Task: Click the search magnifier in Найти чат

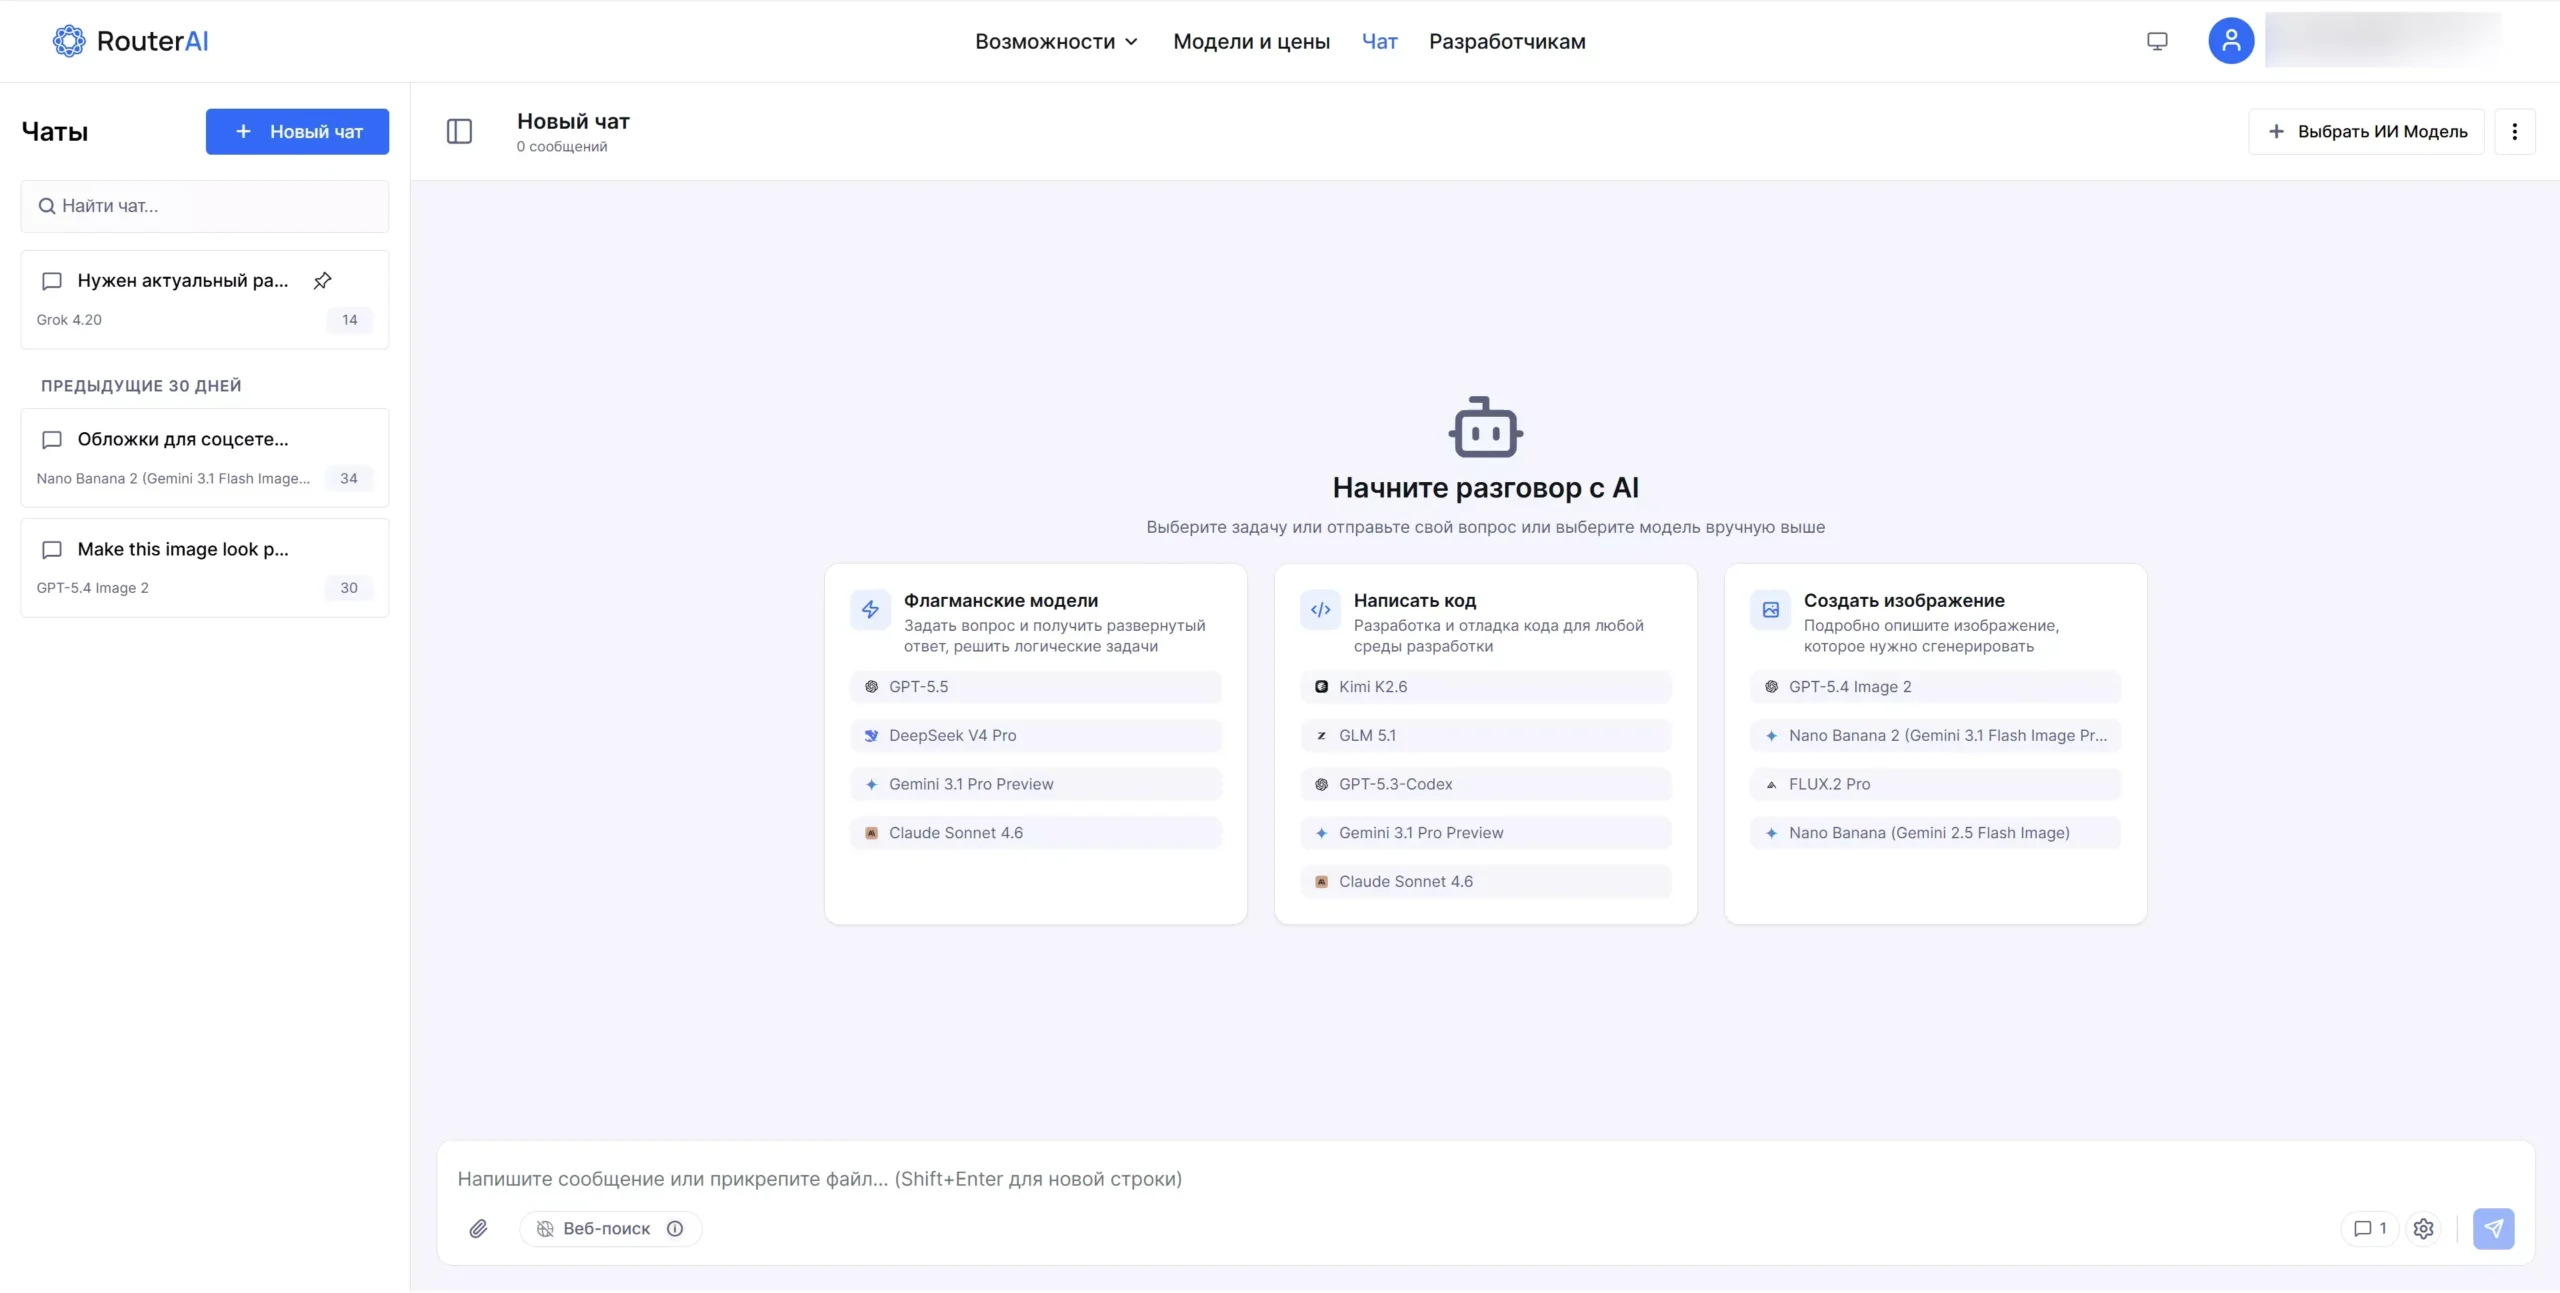Action: click(46, 206)
